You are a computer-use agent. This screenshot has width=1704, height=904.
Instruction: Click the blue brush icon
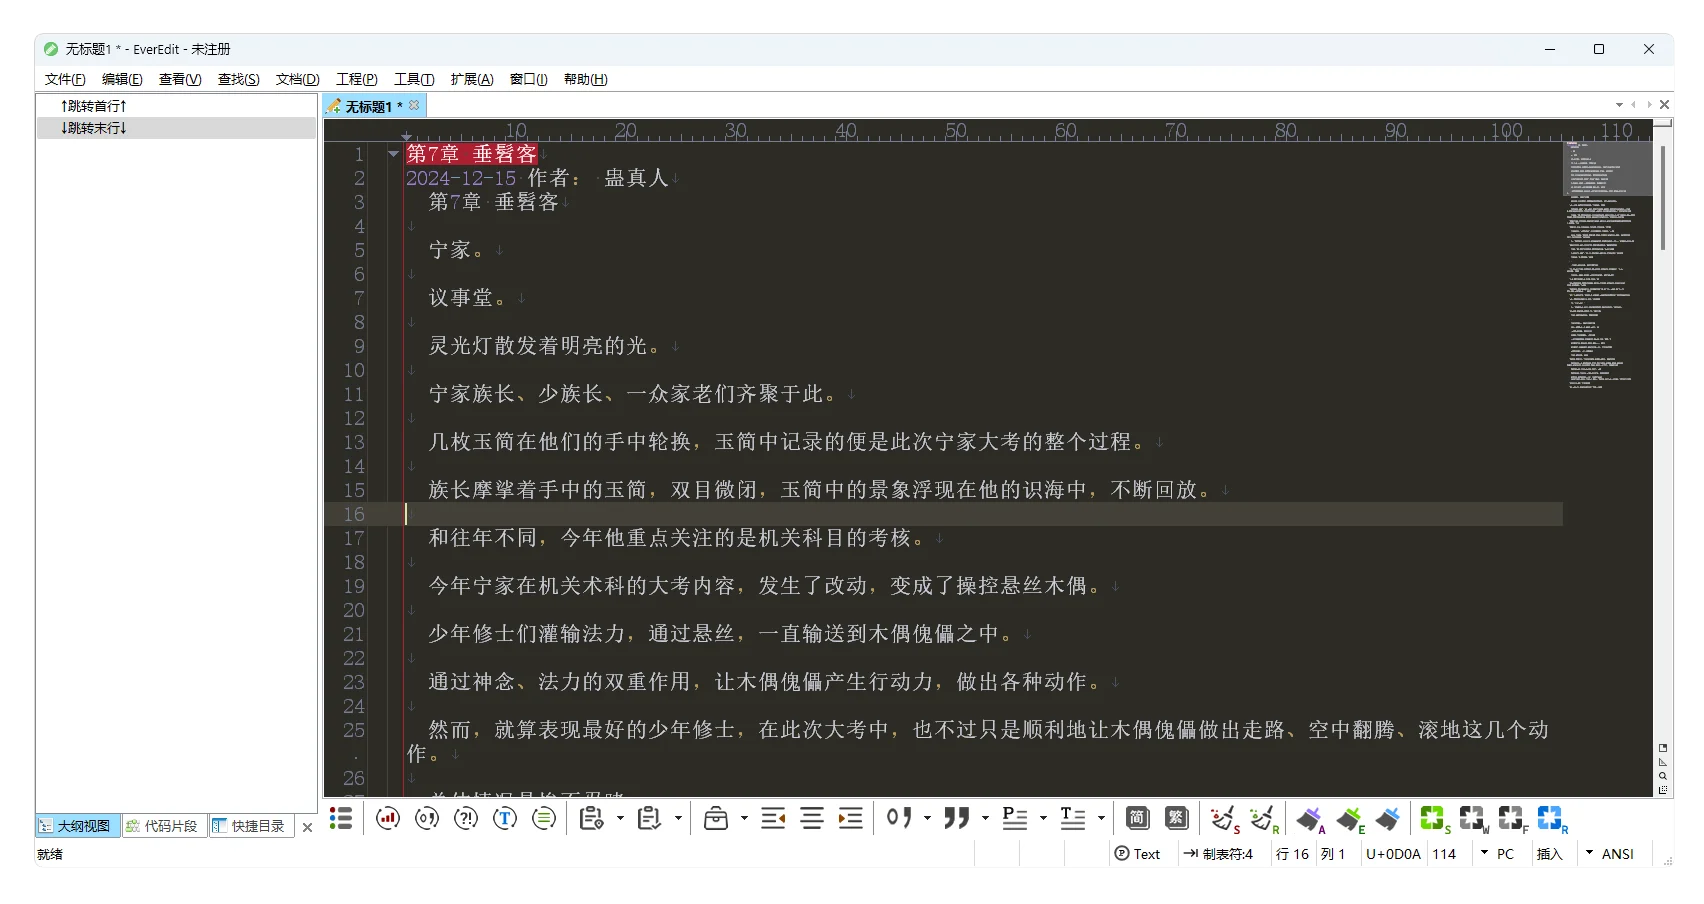(x=1388, y=820)
